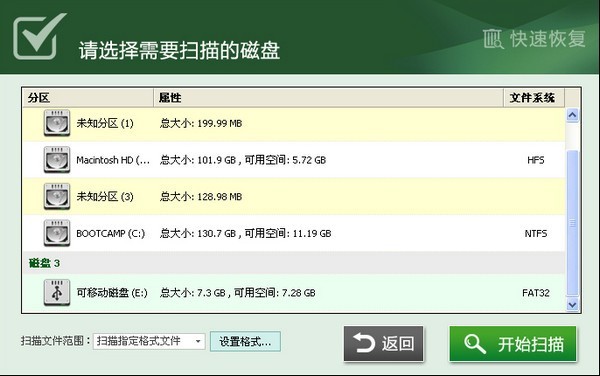600x376 pixels.
Task: Click the vertical scrollbar thumb
Action: coord(572,223)
